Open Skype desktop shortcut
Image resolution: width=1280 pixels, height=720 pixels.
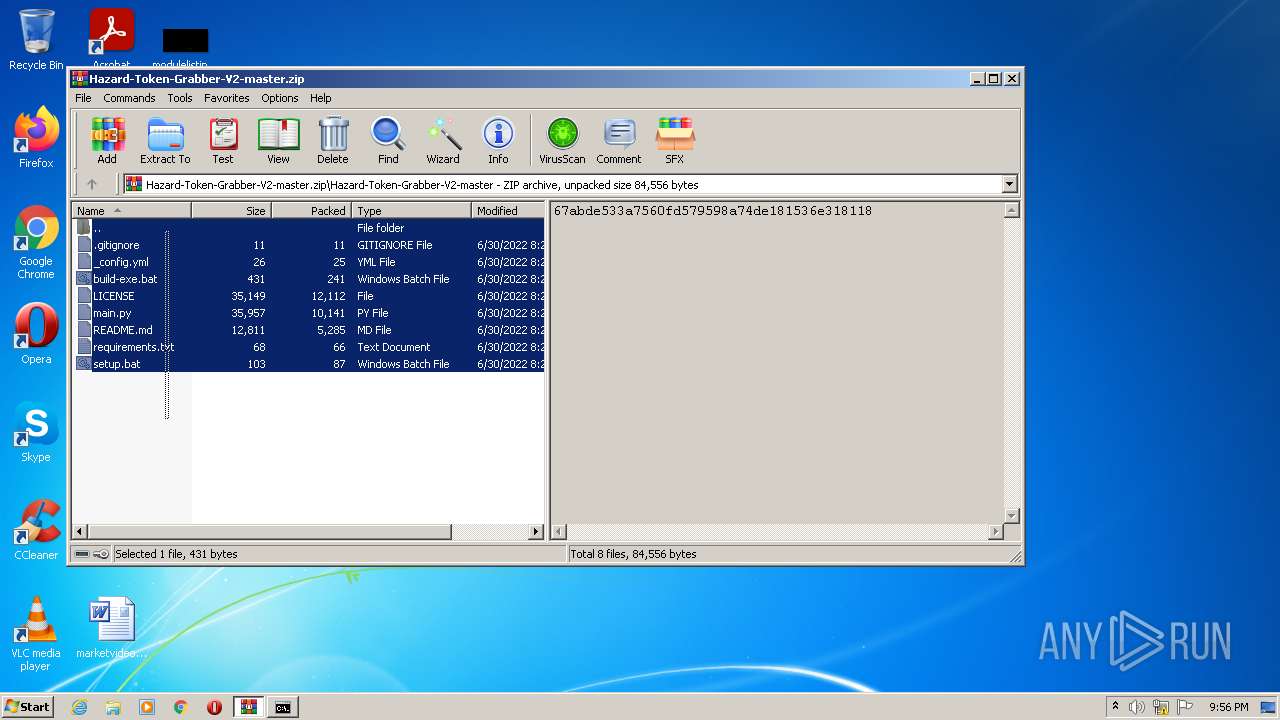(36, 432)
